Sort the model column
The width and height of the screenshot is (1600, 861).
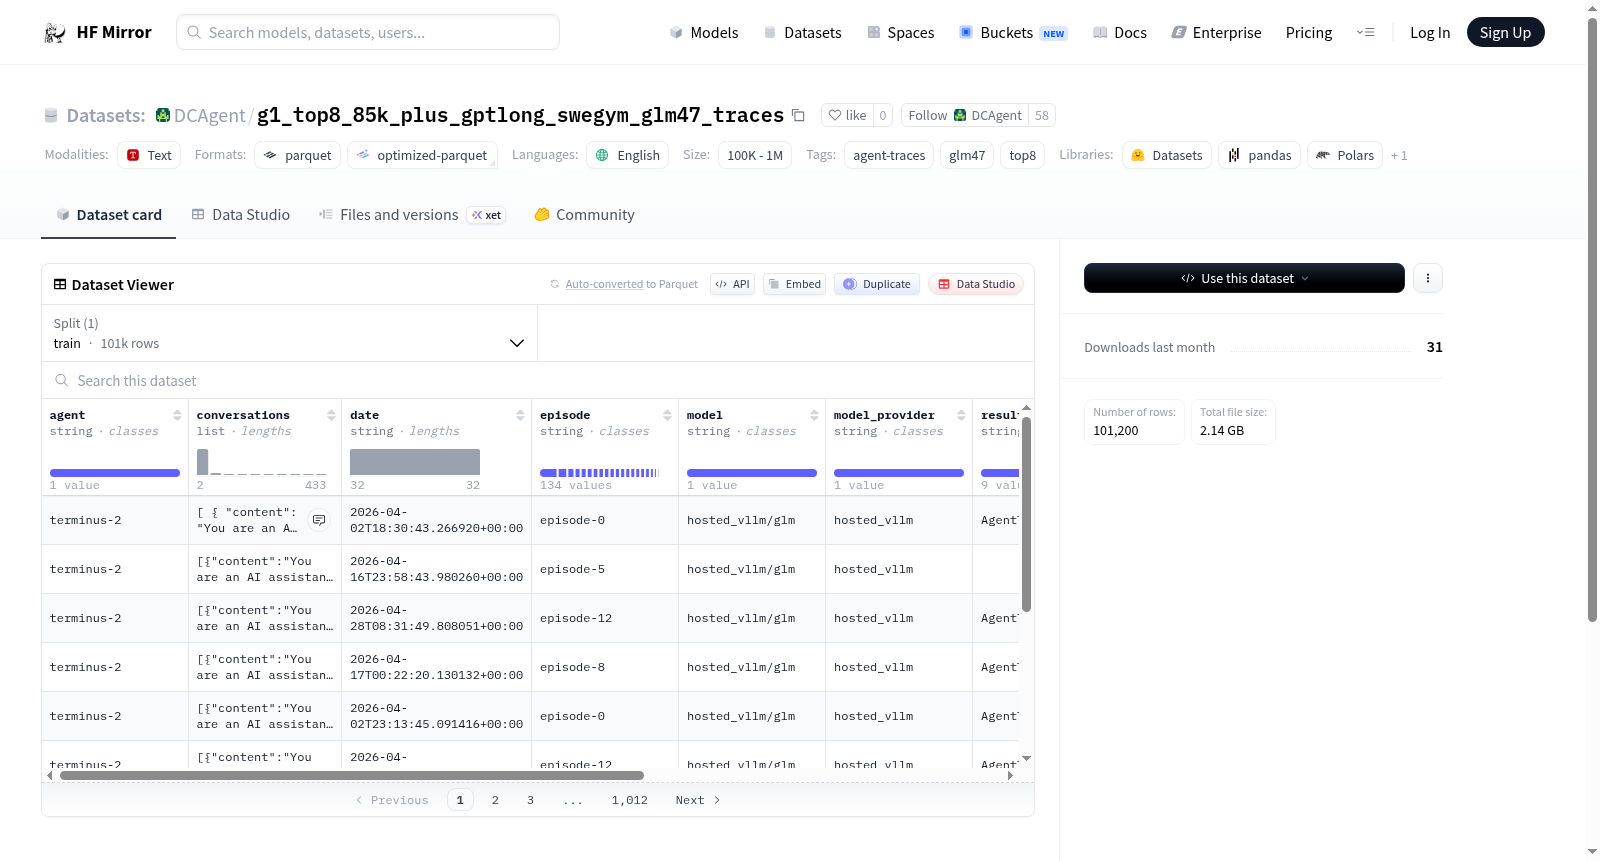click(x=814, y=415)
